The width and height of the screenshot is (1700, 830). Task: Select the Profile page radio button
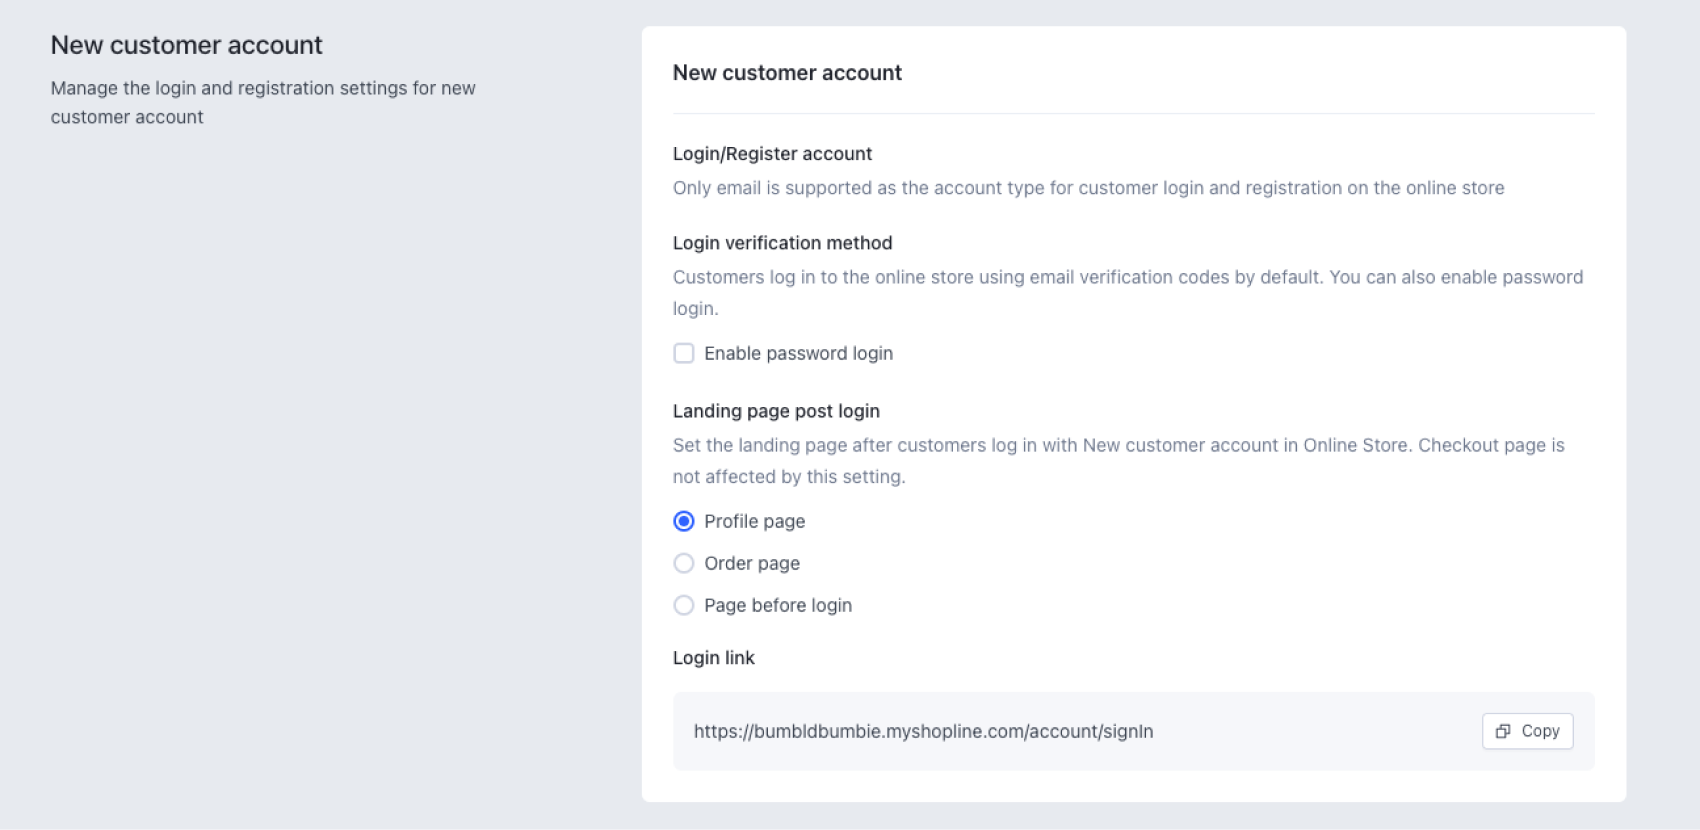coord(684,521)
